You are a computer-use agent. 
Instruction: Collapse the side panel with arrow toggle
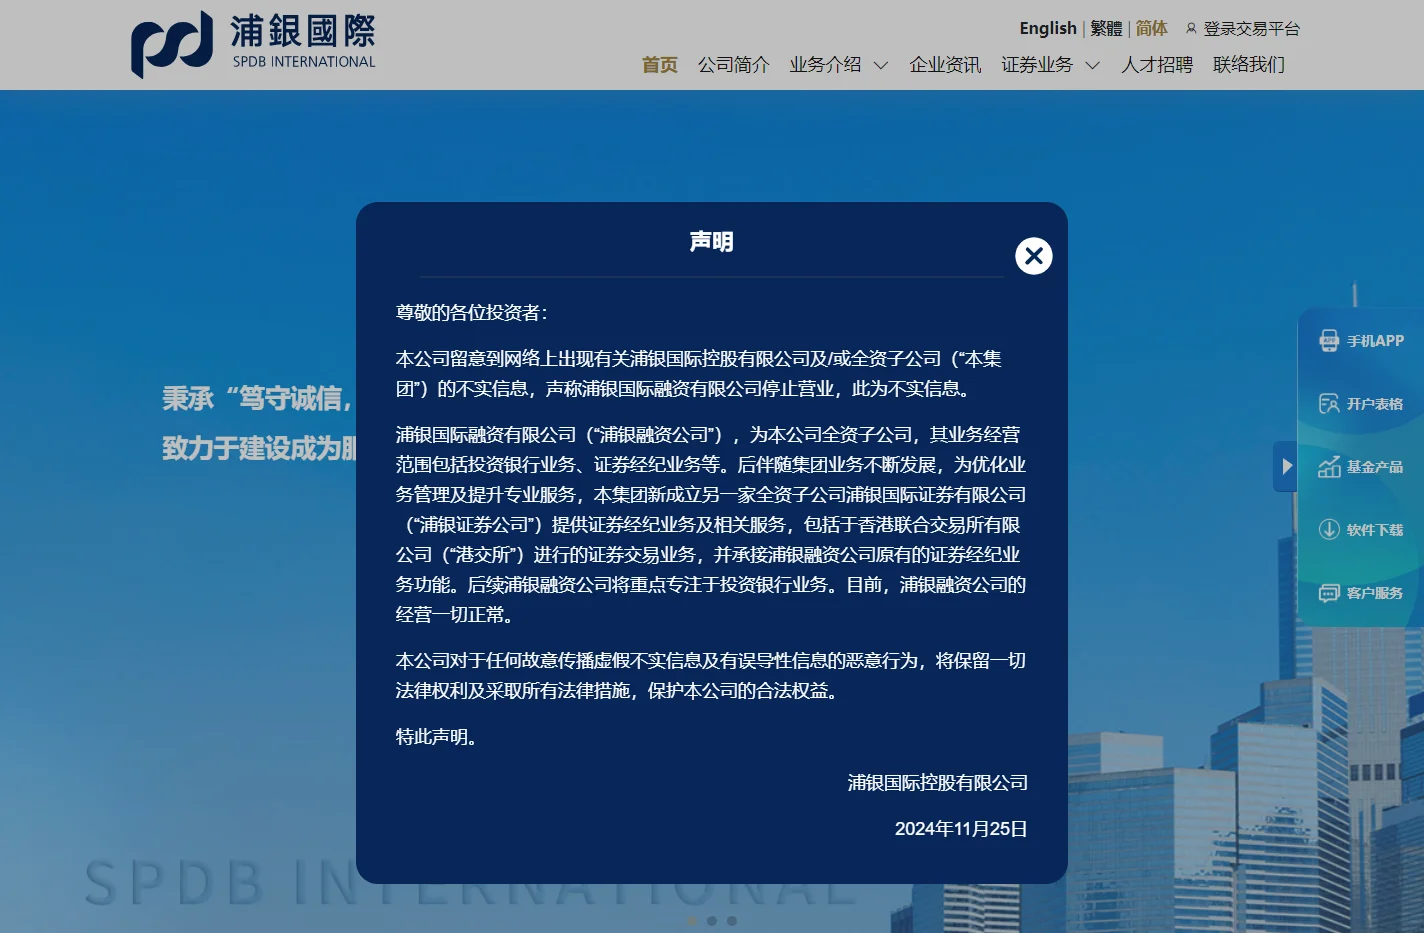[x=1286, y=466]
